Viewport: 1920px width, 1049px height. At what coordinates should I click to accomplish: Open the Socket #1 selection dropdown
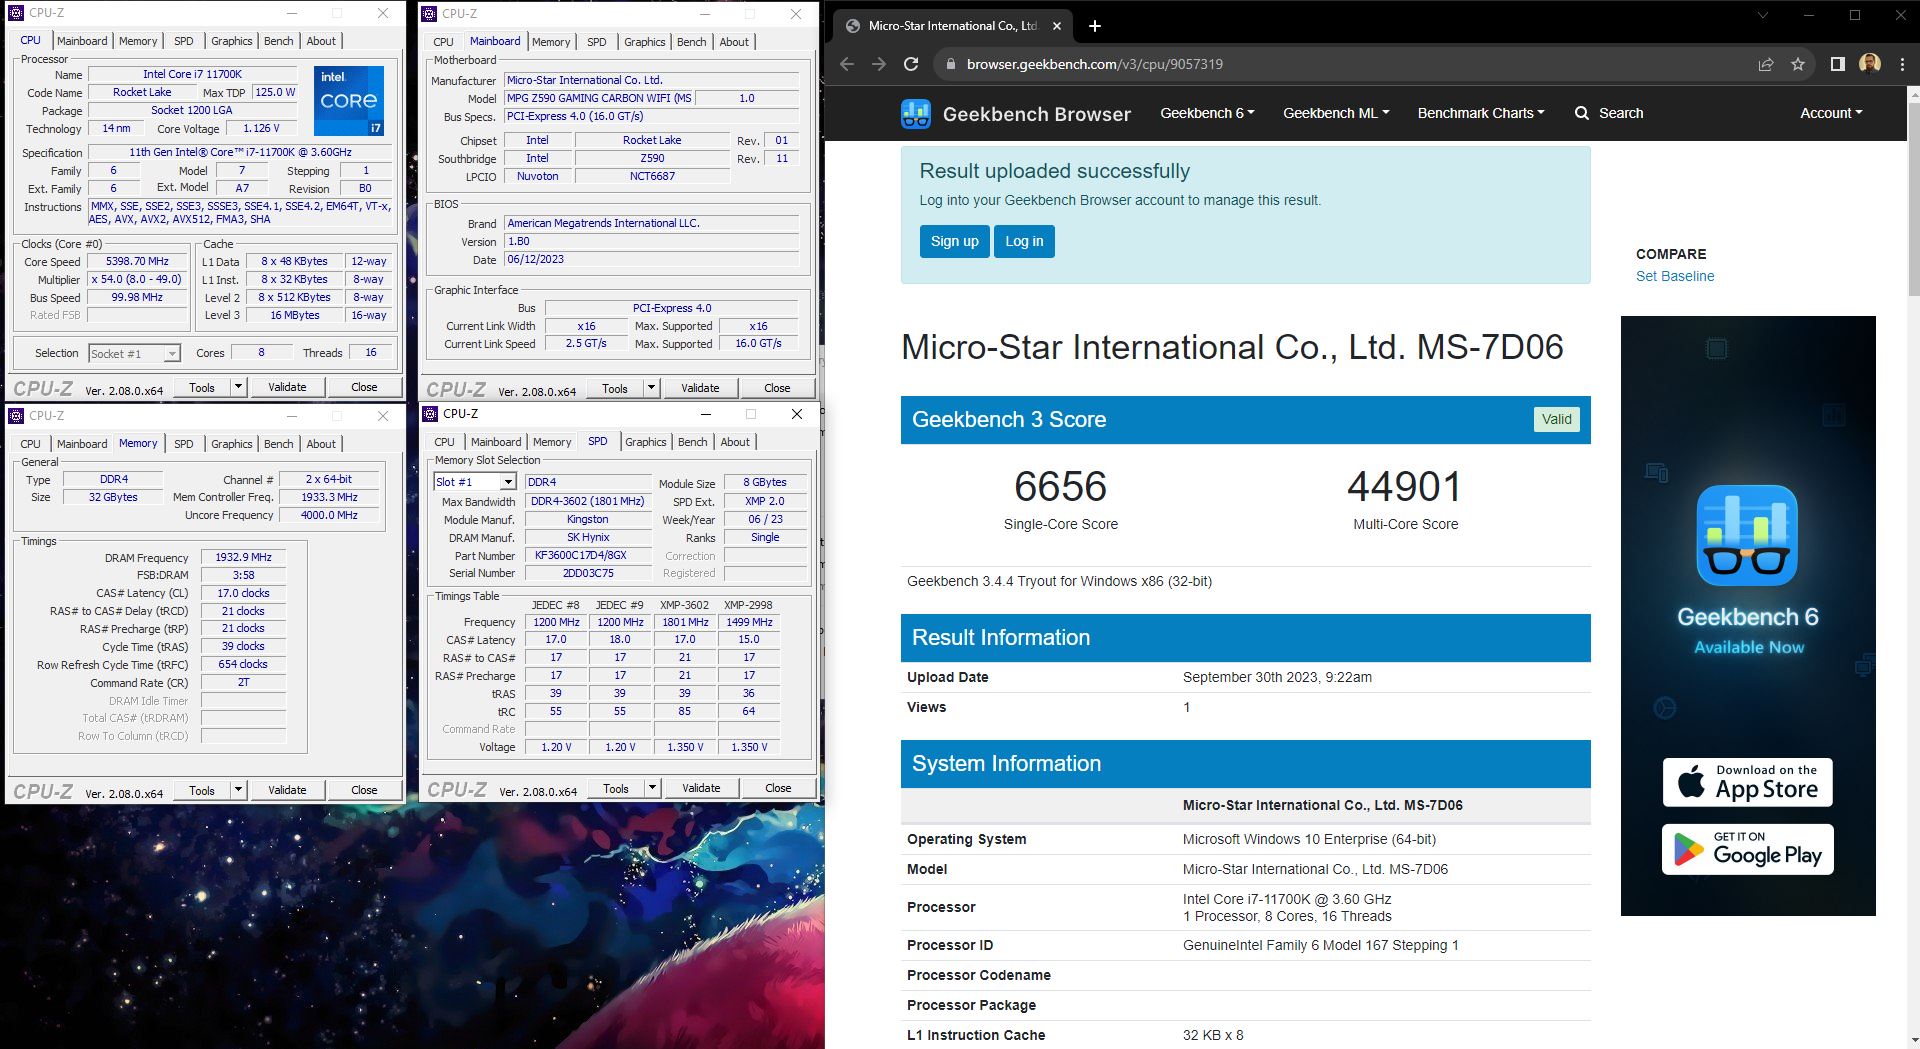pos(172,353)
